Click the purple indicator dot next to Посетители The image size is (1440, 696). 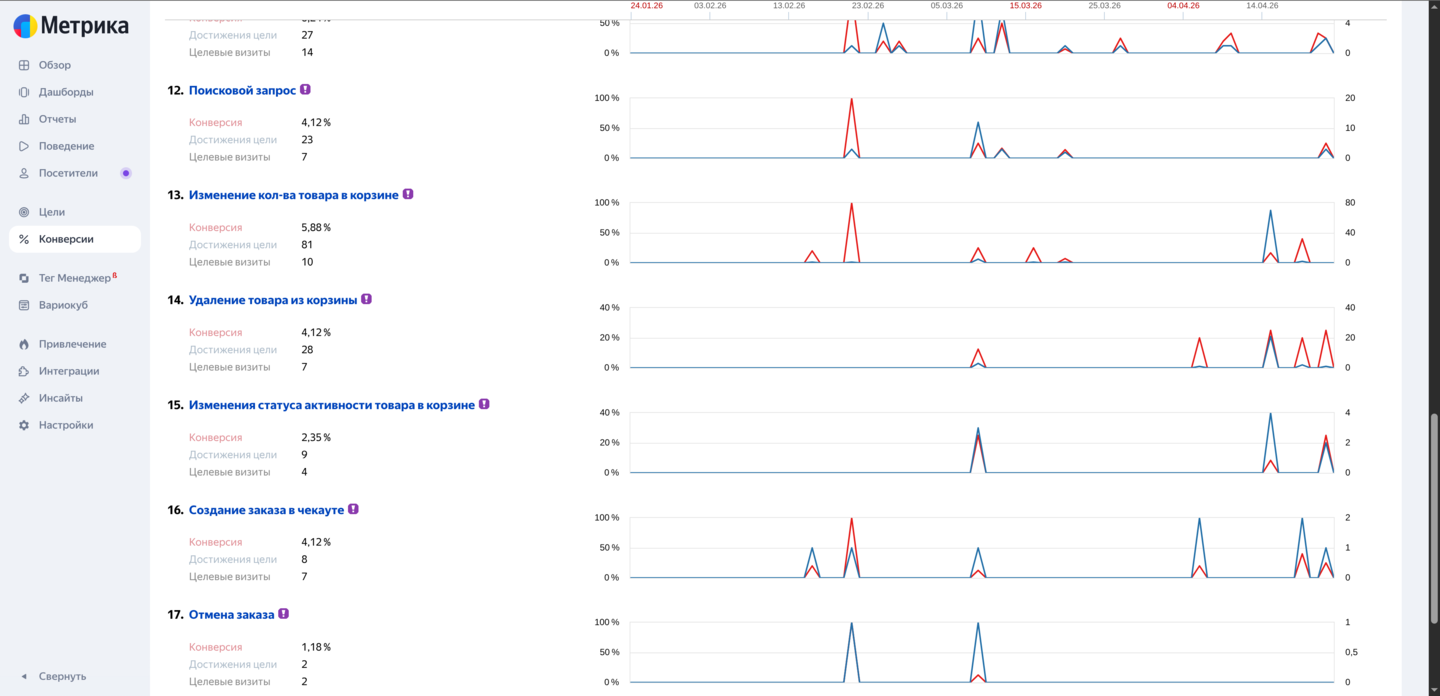click(126, 173)
